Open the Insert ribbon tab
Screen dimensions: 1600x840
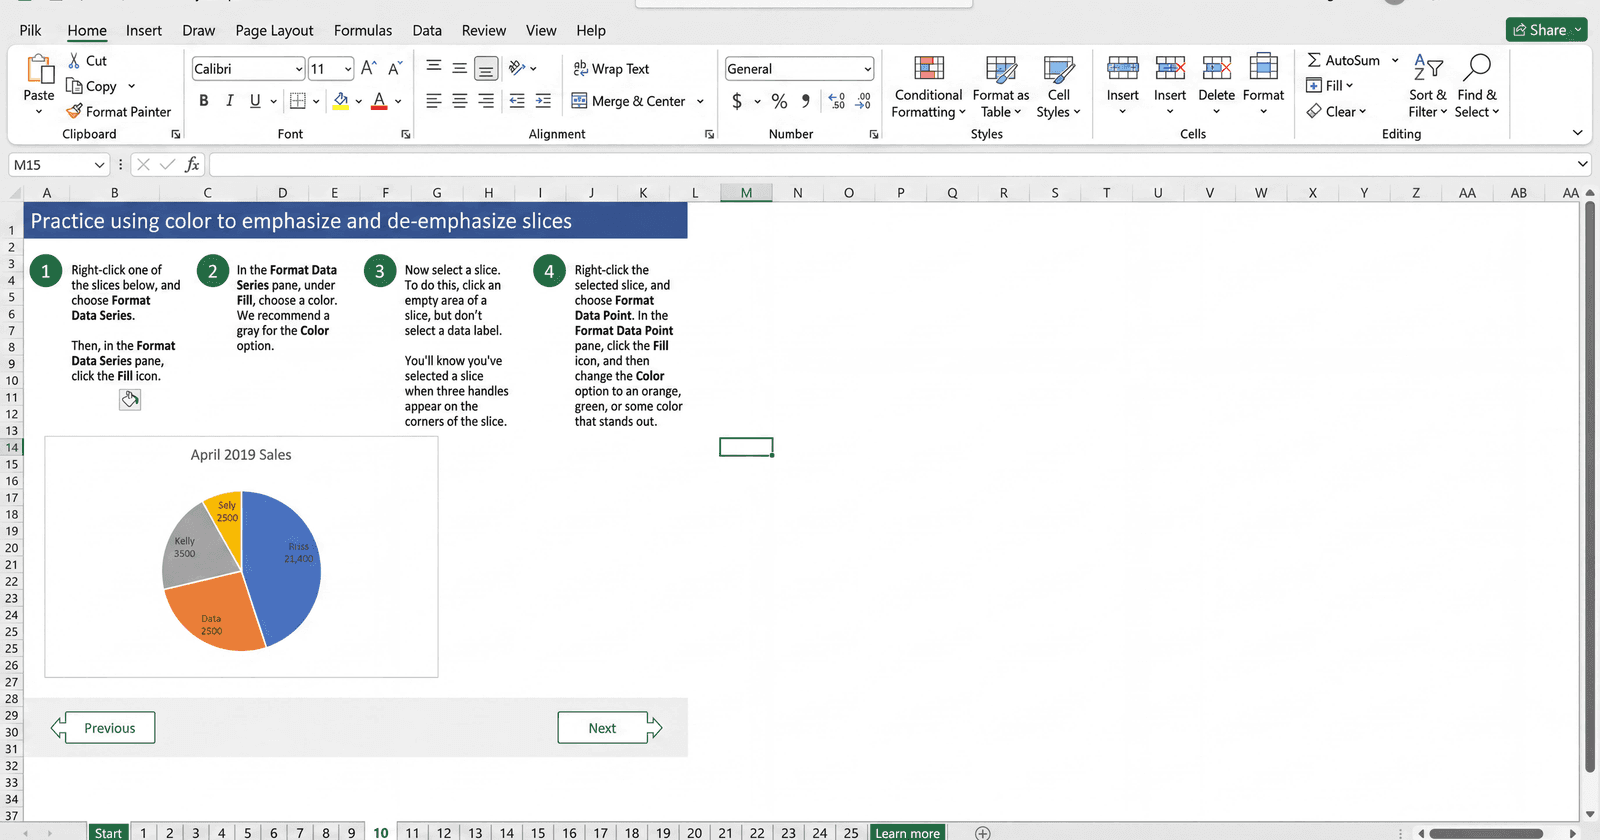coord(144,30)
